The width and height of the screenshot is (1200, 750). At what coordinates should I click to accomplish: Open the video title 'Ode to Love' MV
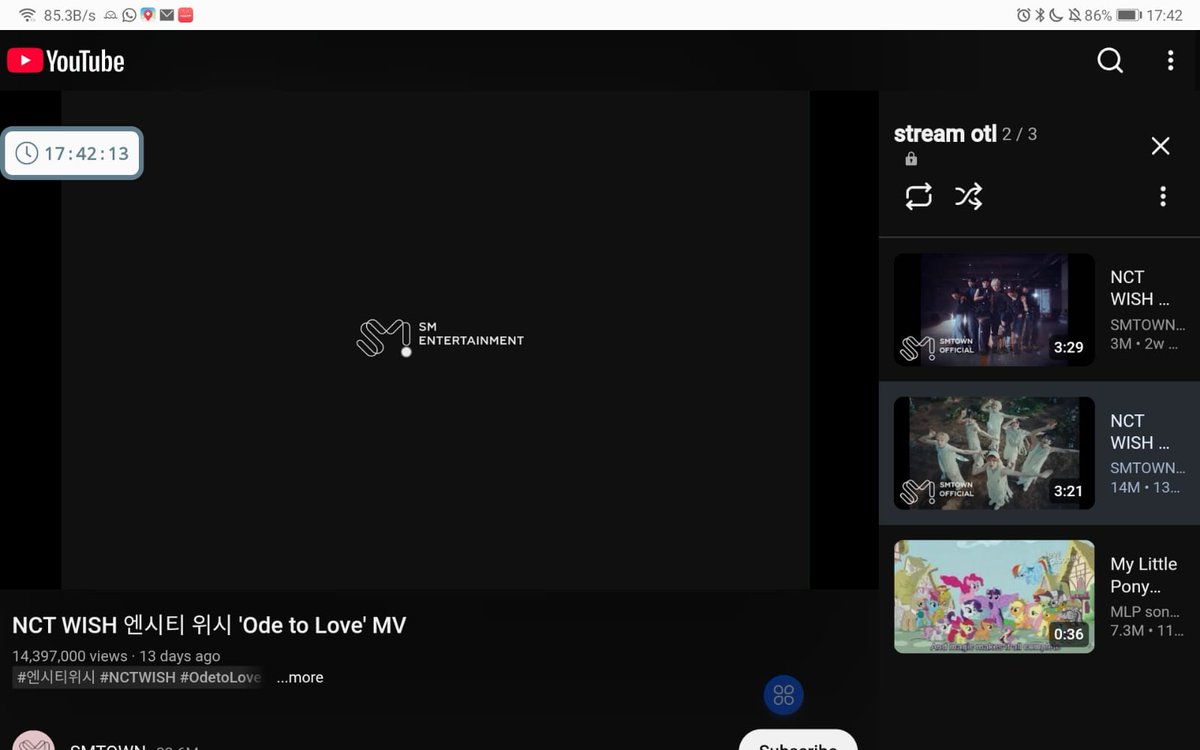[209, 625]
